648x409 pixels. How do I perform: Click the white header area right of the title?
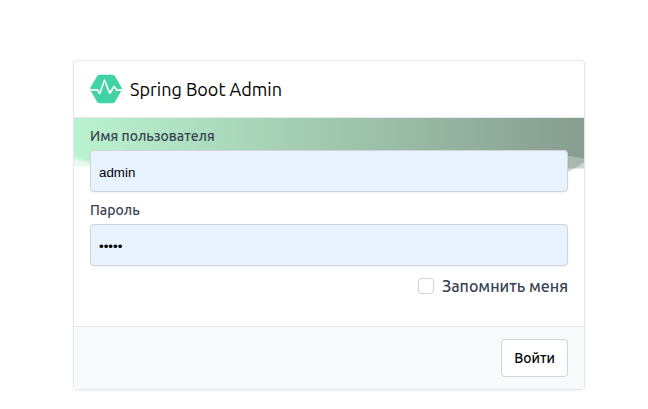(x=430, y=90)
